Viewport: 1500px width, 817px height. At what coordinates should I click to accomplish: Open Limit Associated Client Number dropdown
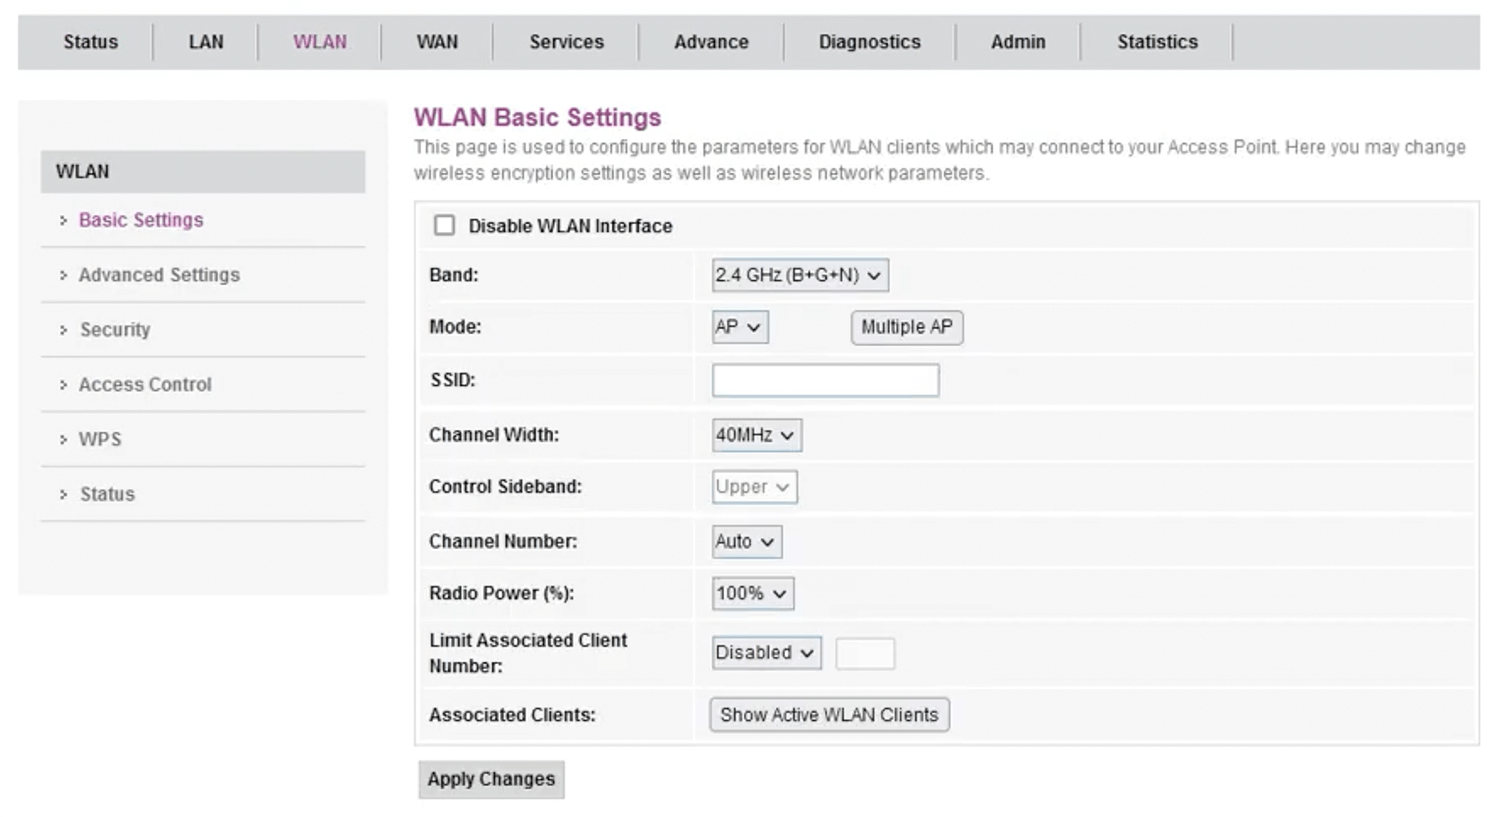765,653
